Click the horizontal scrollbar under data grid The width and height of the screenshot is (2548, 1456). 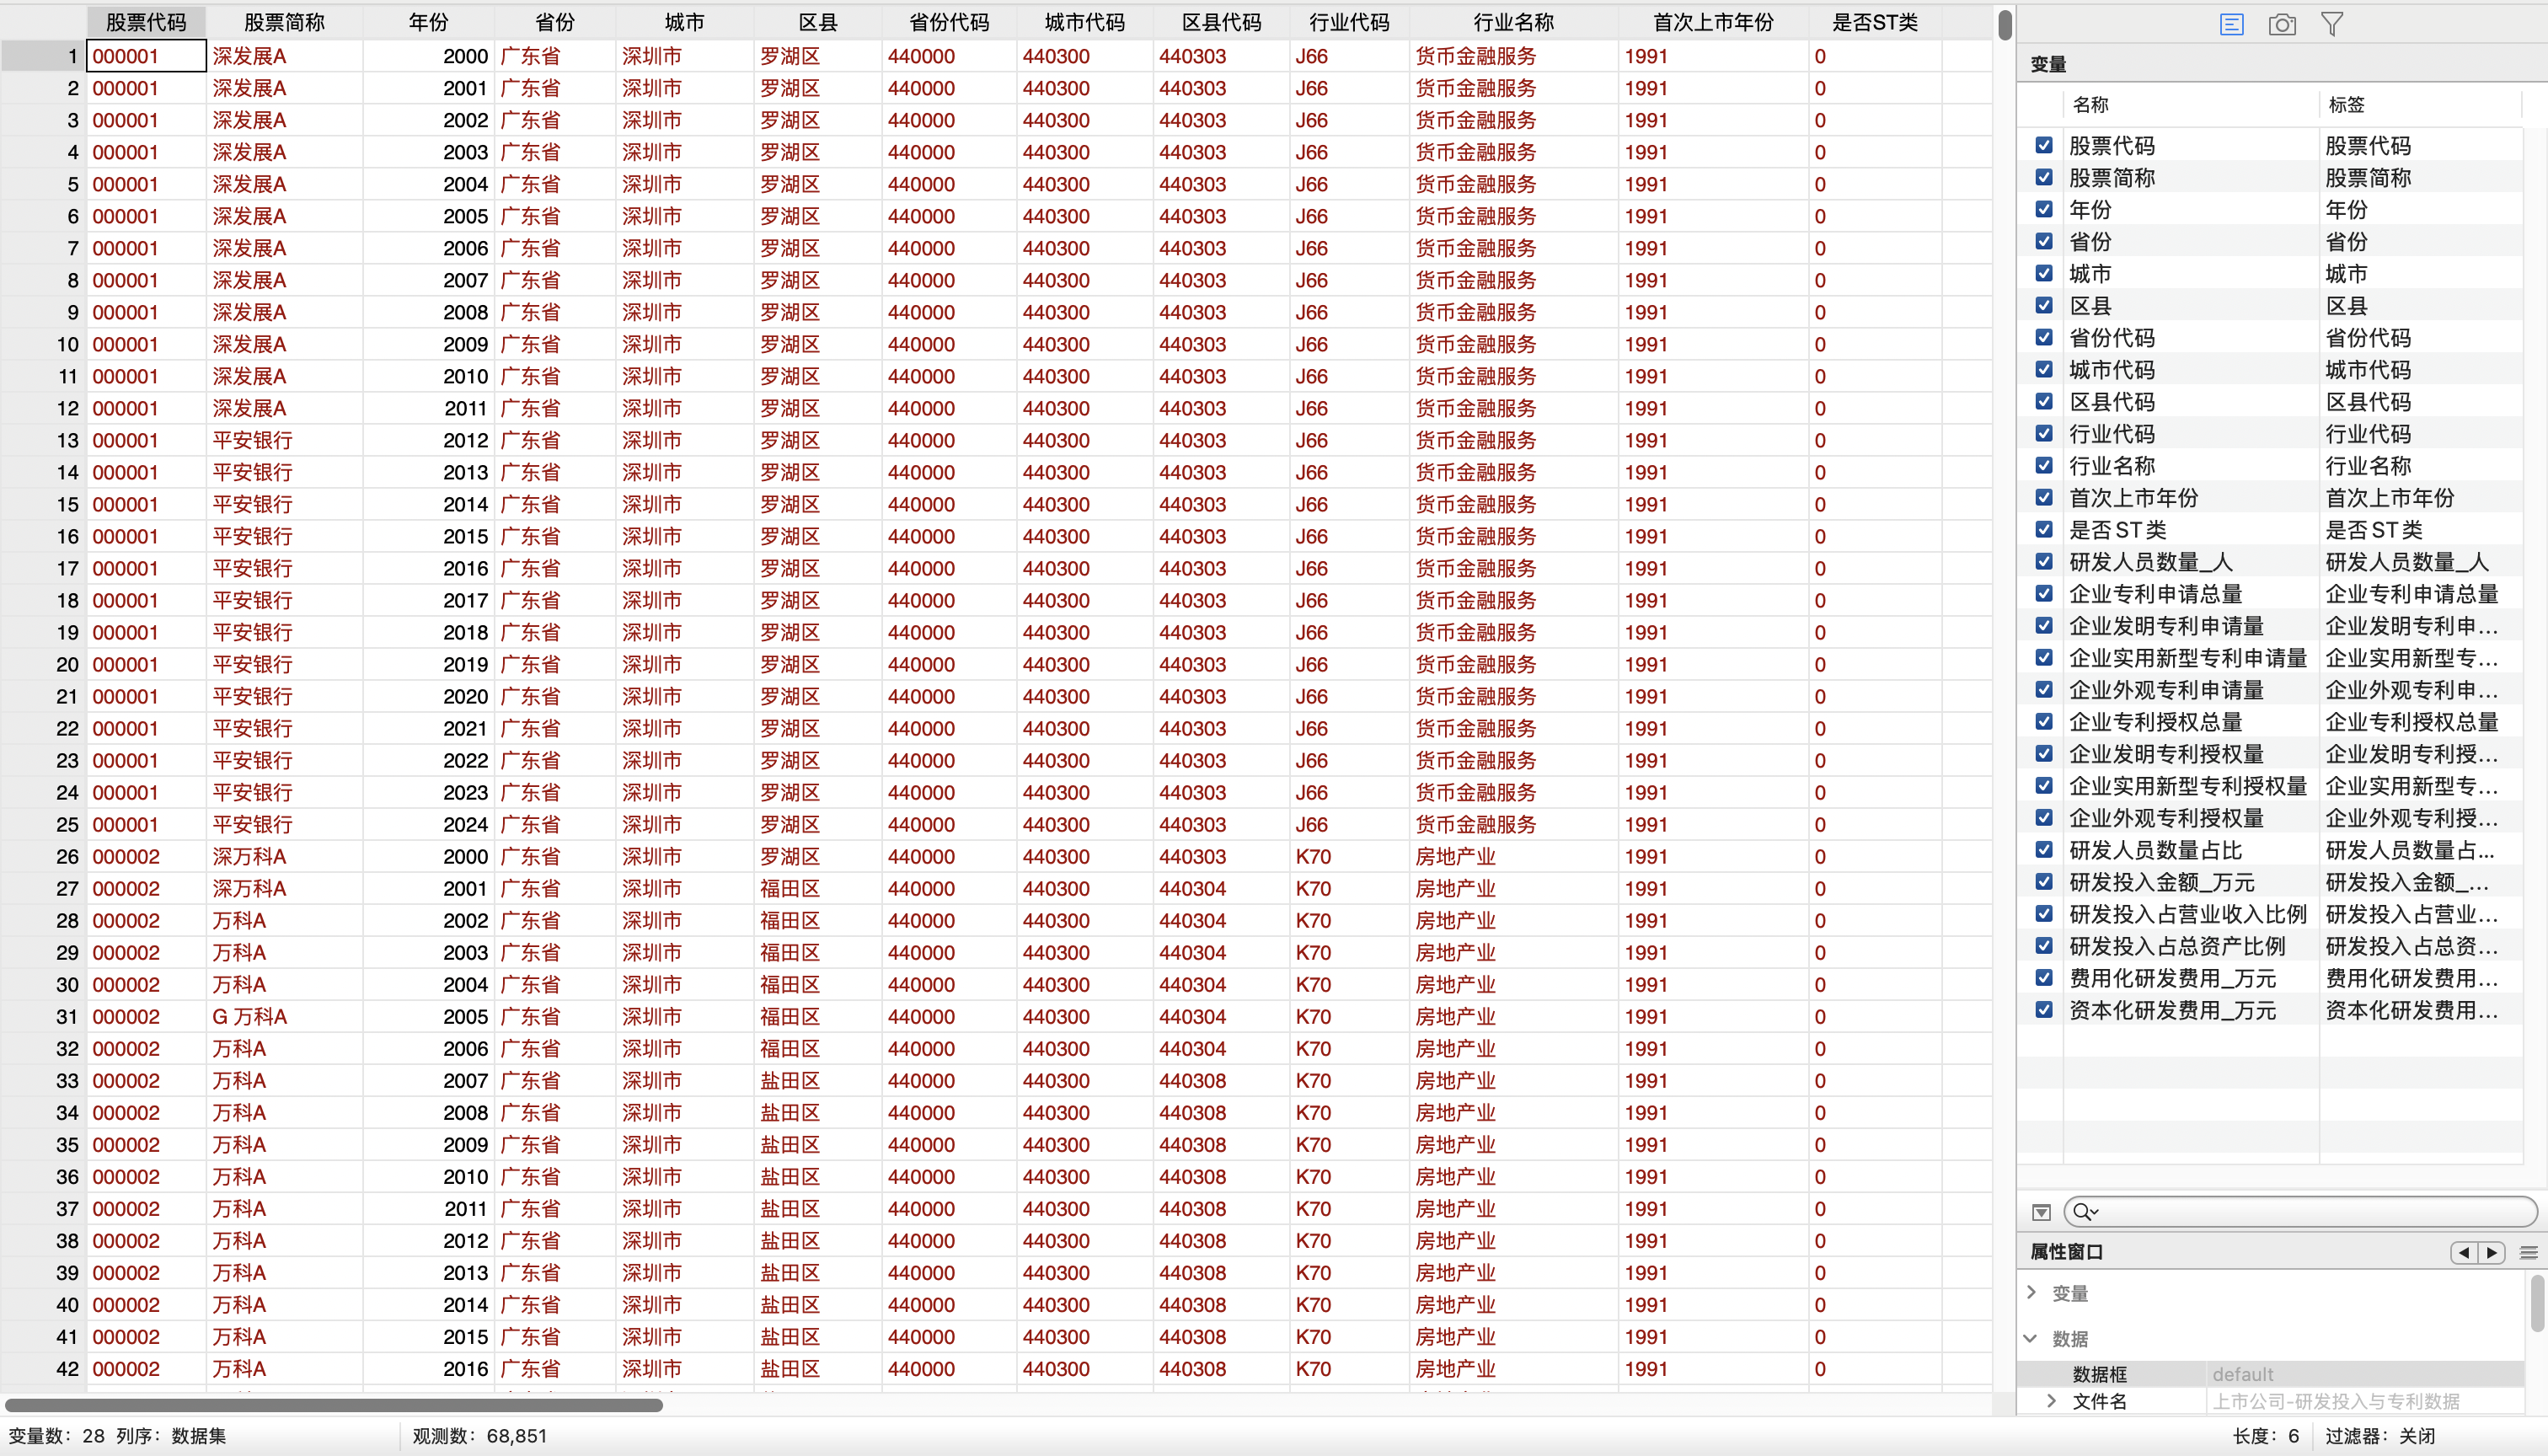[334, 1405]
